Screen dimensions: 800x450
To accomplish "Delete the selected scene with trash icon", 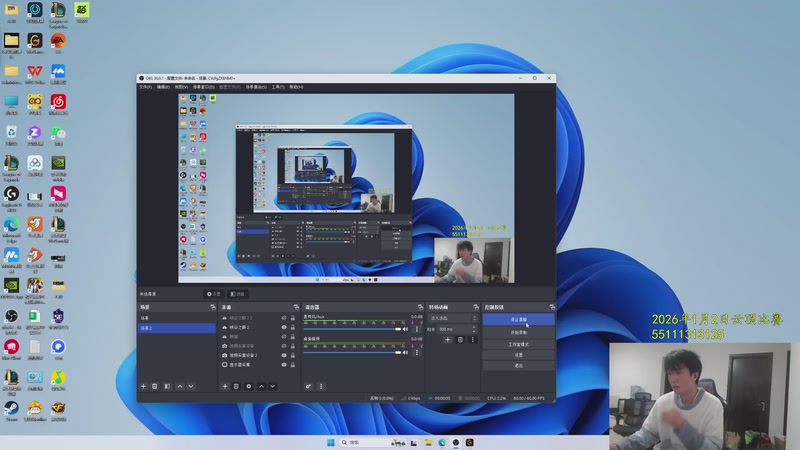I will point(155,386).
